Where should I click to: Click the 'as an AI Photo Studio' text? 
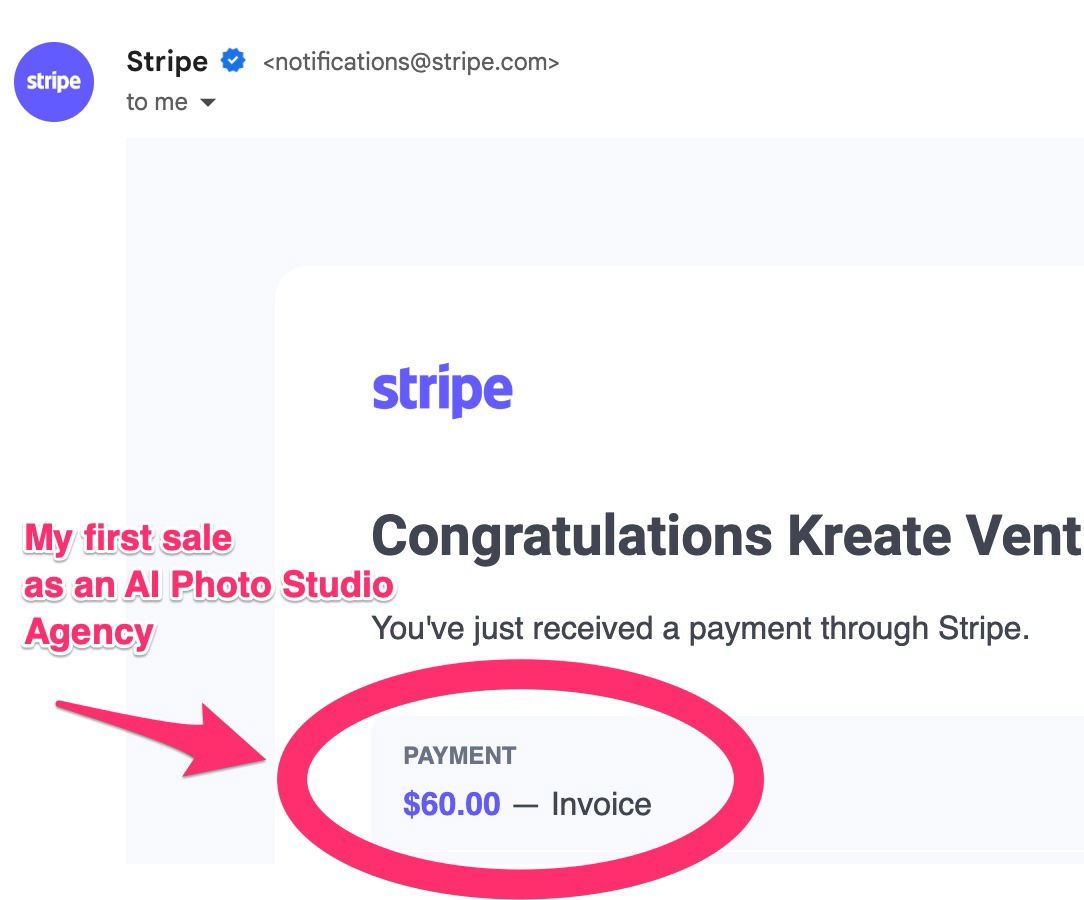click(x=208, y=585)
